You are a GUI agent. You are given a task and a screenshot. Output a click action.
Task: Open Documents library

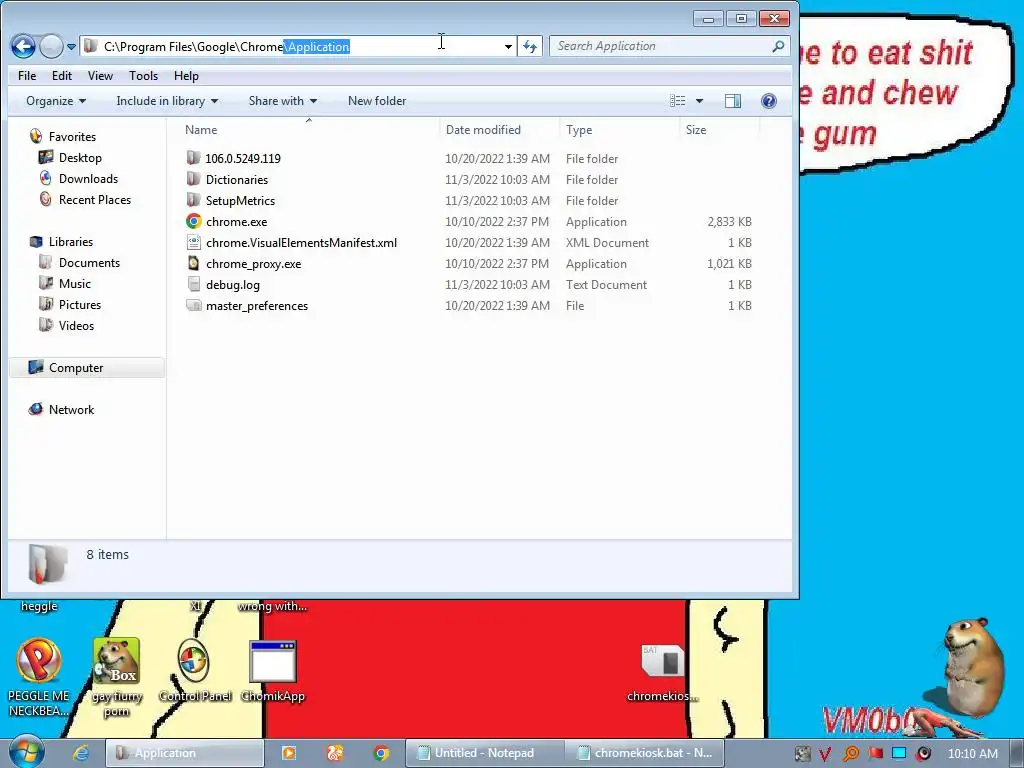pyautogui.click(x=89, y=263)
